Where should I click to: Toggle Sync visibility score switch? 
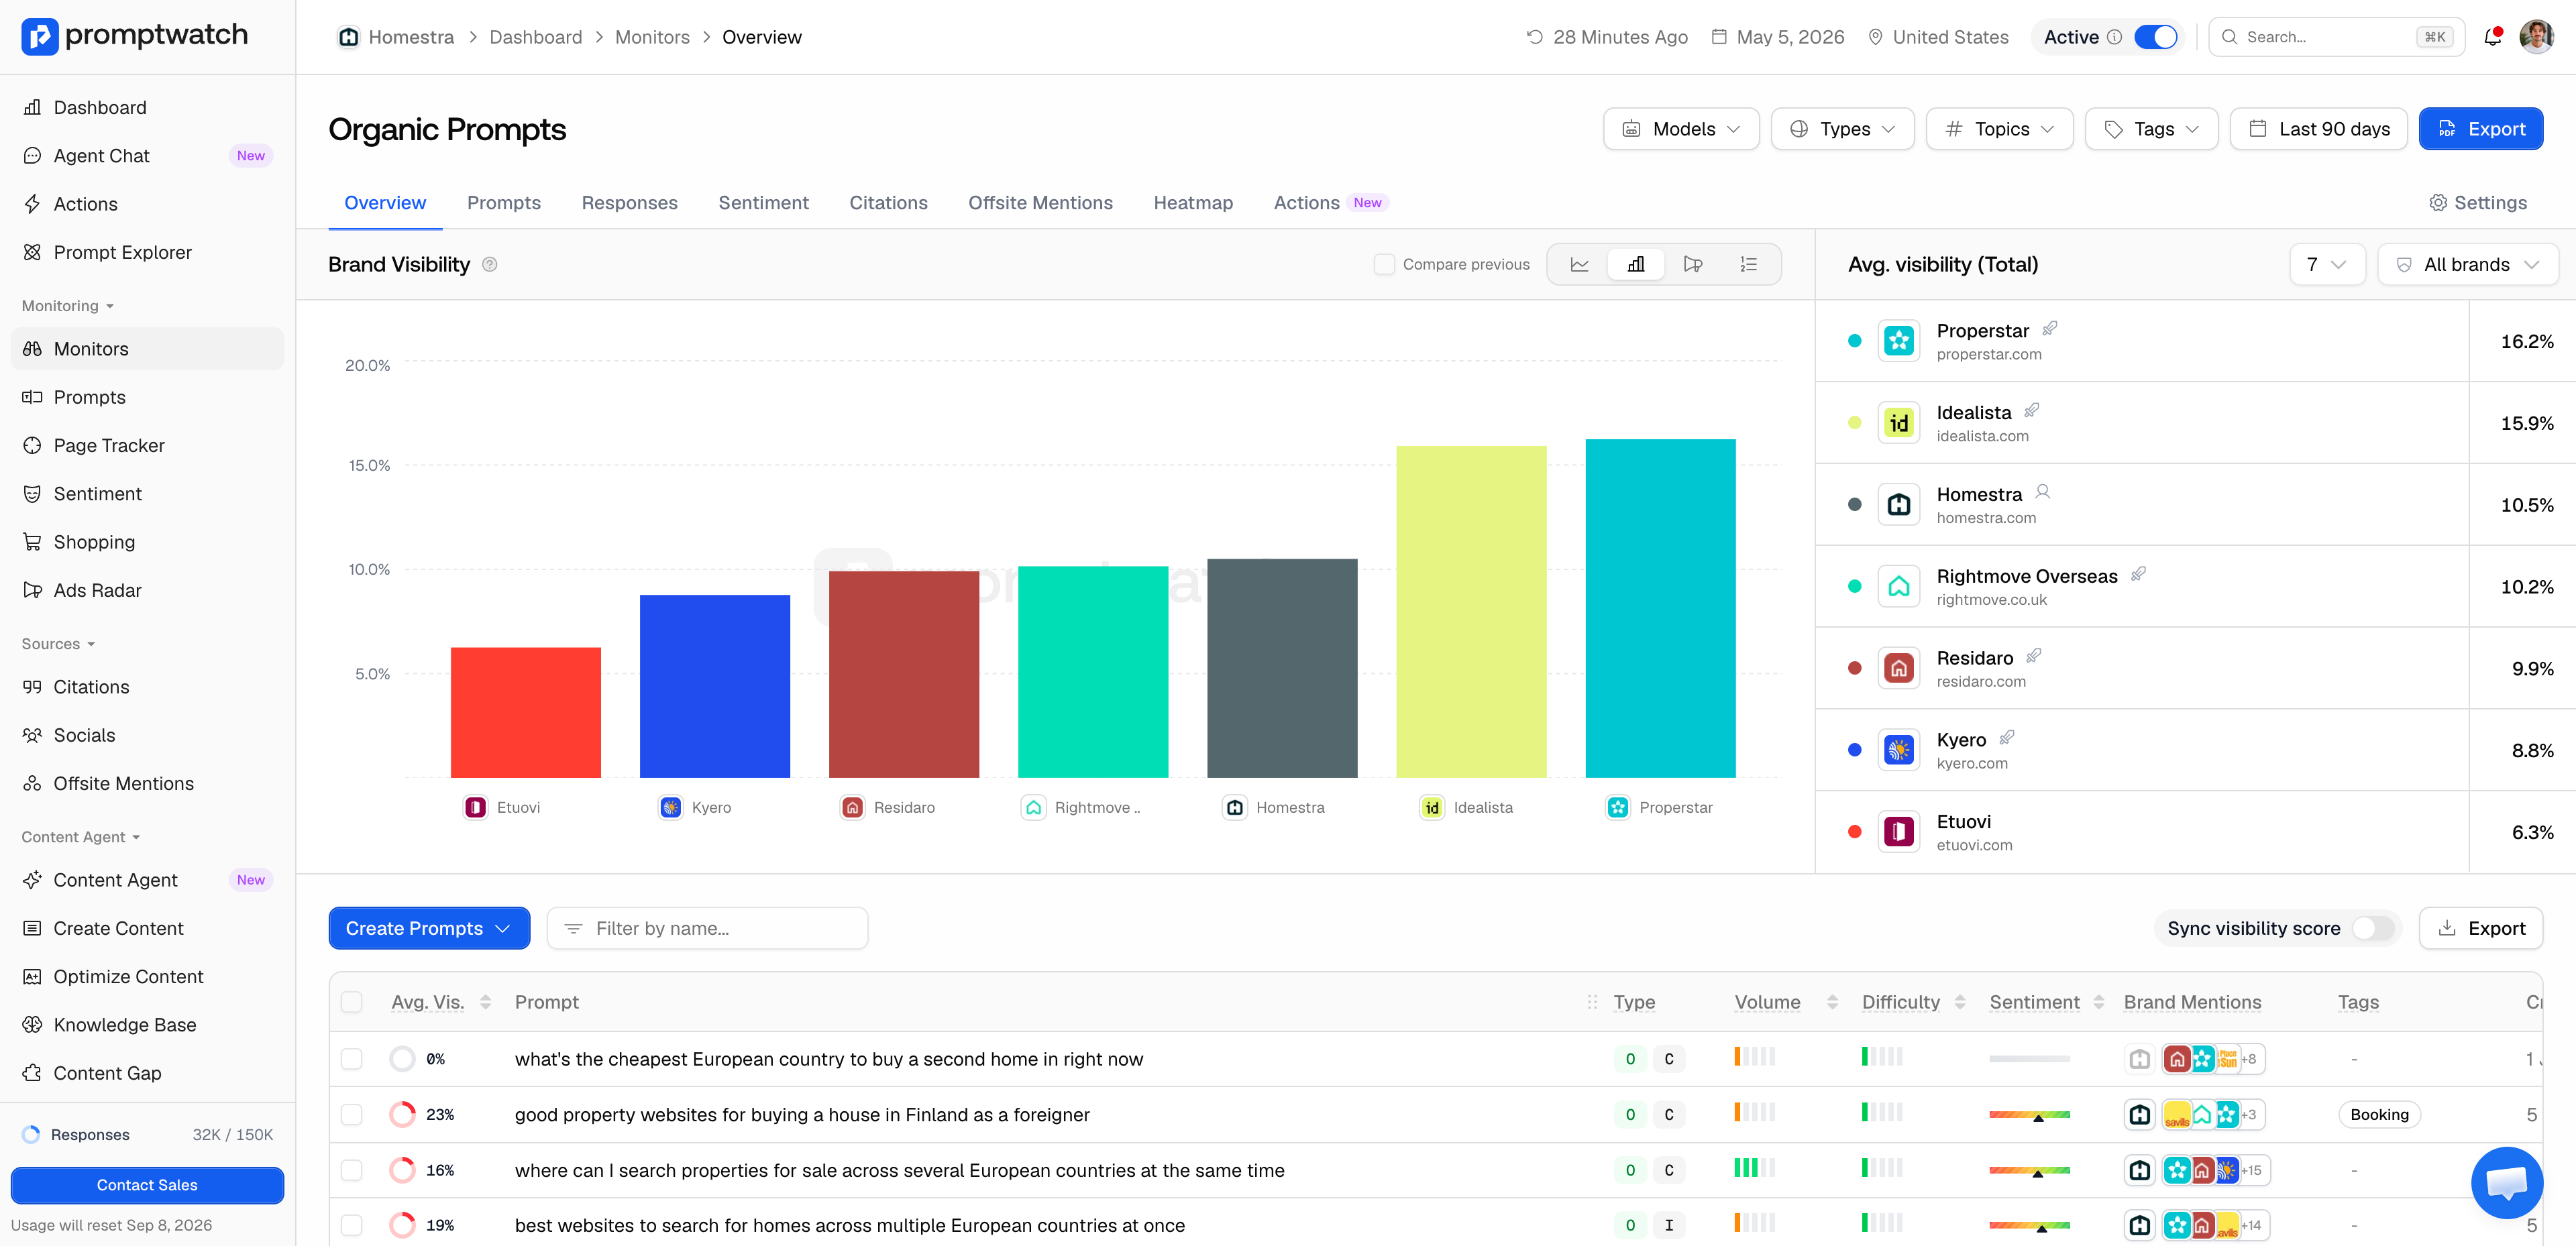point(2373,929)
